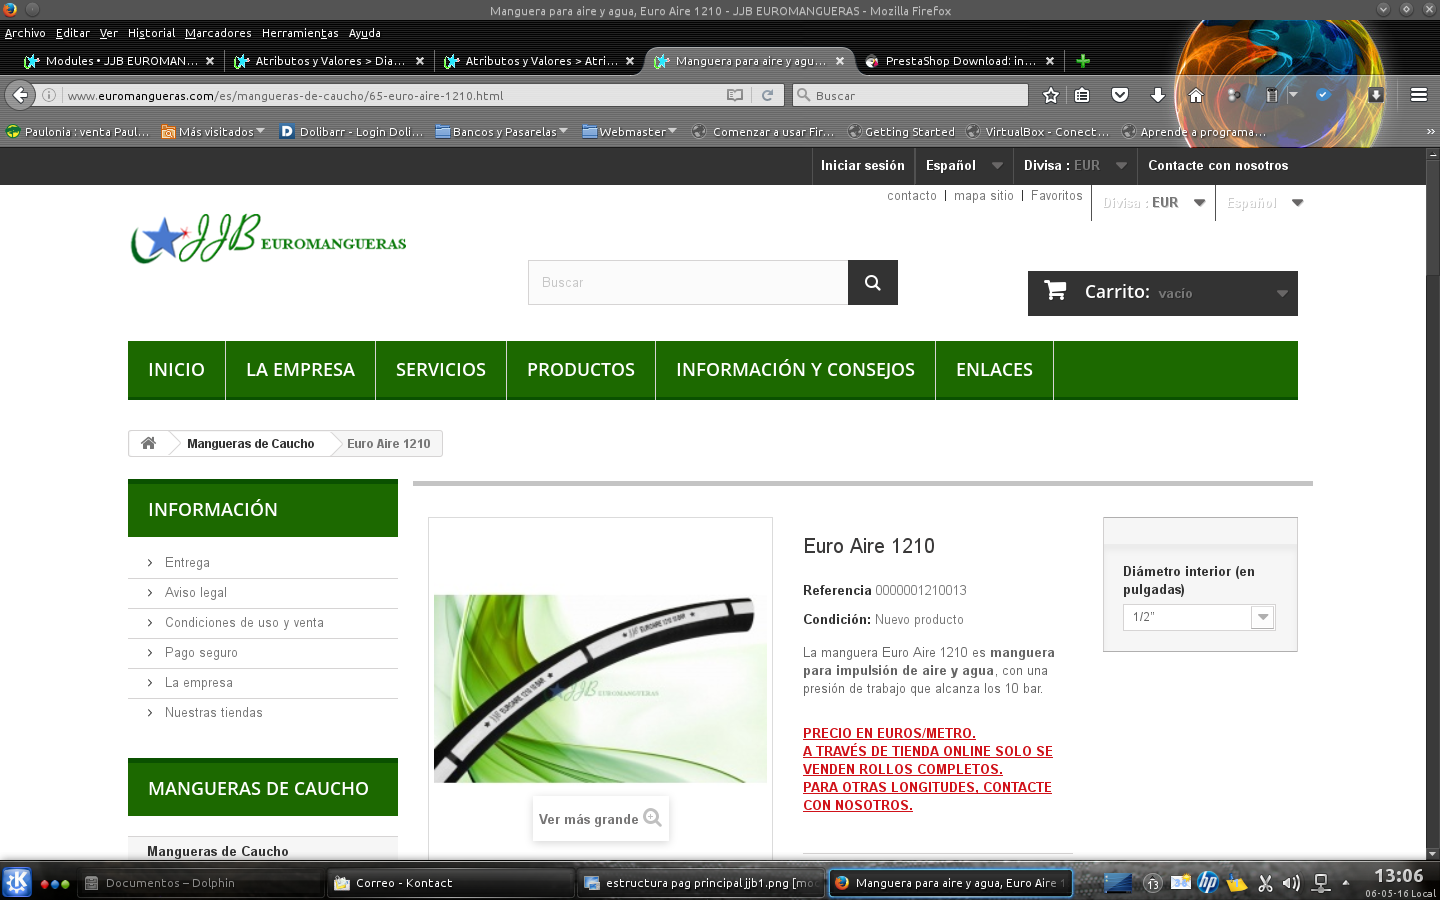Click the Euro Aire 1210 product image

point(600,688)
